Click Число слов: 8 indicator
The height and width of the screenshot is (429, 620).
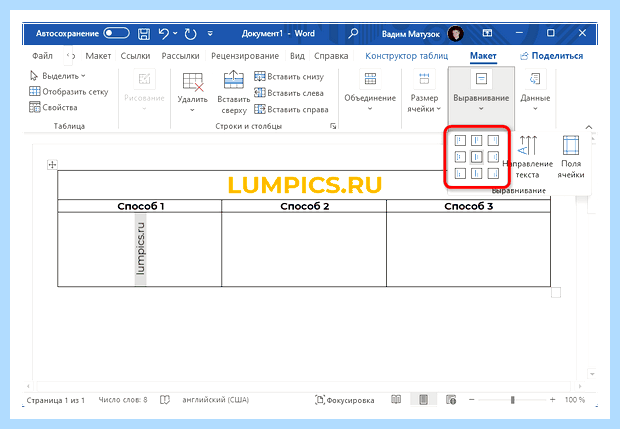pos(123,400)
